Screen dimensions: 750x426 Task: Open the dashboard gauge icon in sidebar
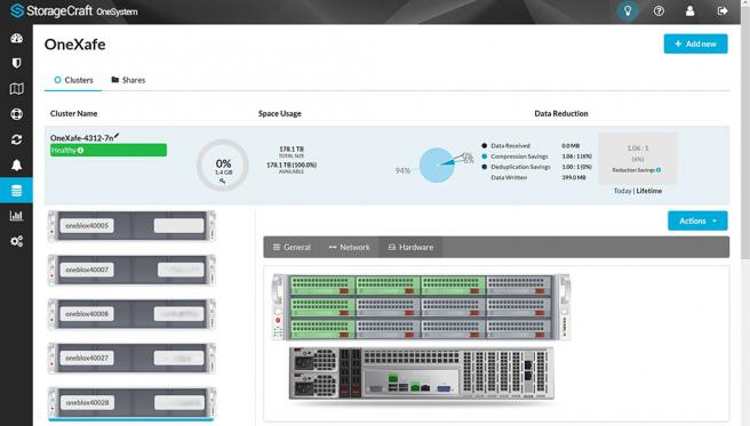point(16,38)
